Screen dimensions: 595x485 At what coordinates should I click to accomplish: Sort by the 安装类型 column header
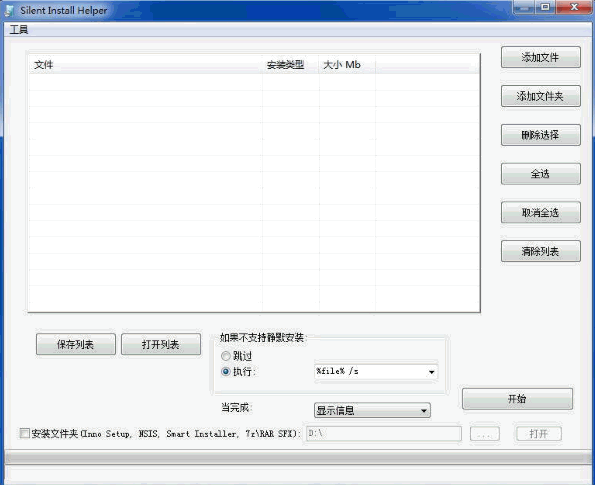(x=290, y=65)
